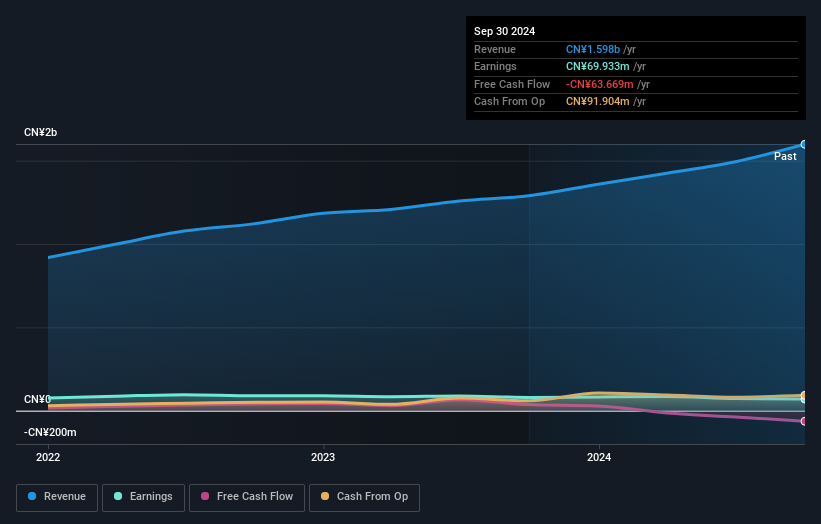This screenshot has width=821, height=524.
Task: Click the orange Cash From Op endpoint marker
Action: click(804, 395)
